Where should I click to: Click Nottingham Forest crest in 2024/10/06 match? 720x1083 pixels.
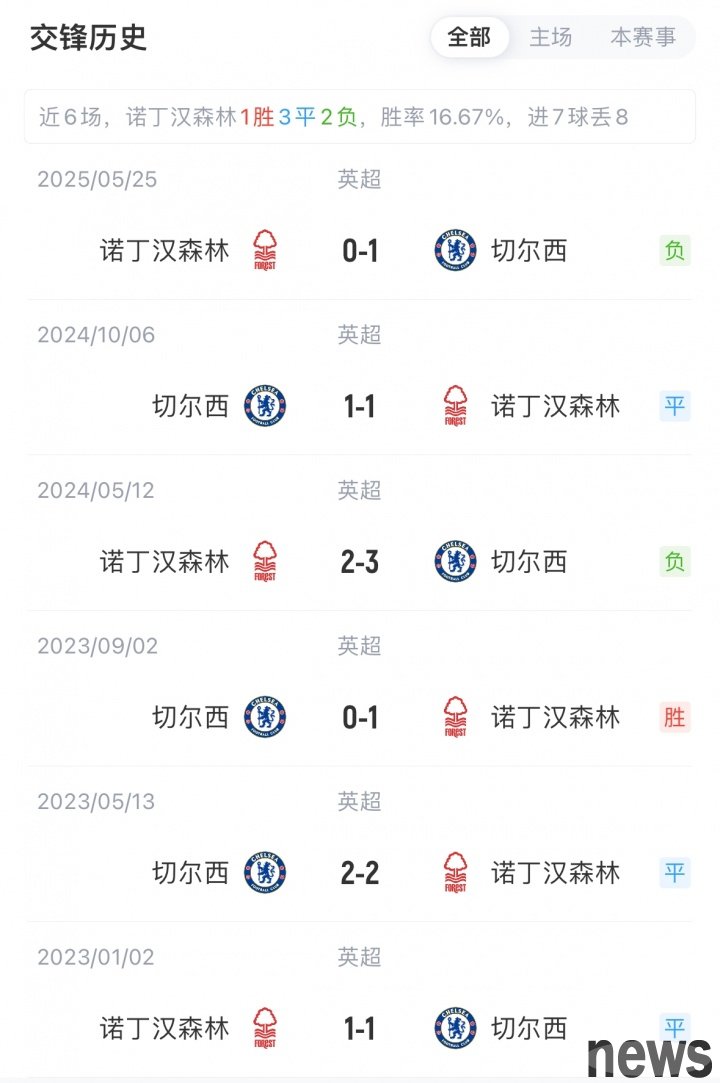click(455, 406)
